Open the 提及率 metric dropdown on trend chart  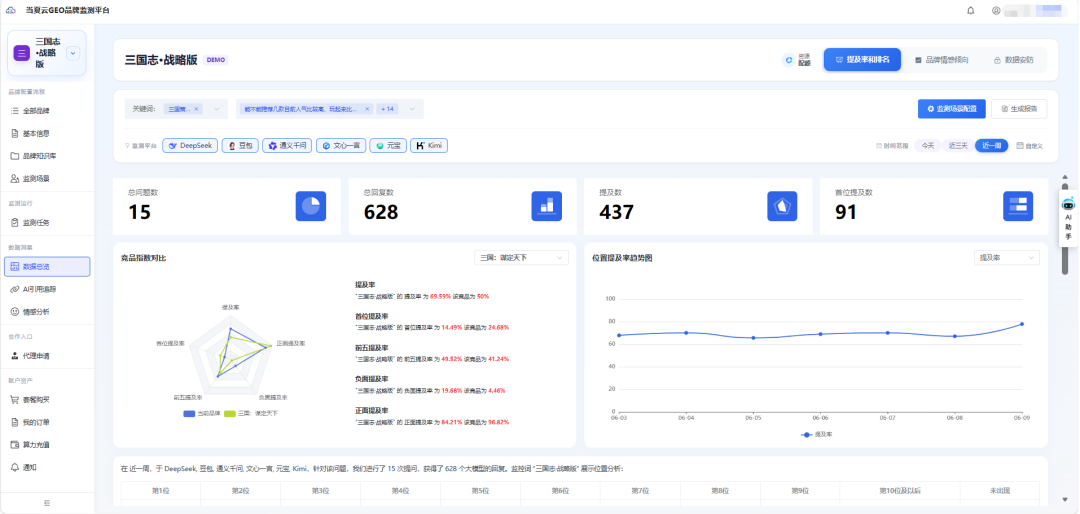click(1006, 258)
